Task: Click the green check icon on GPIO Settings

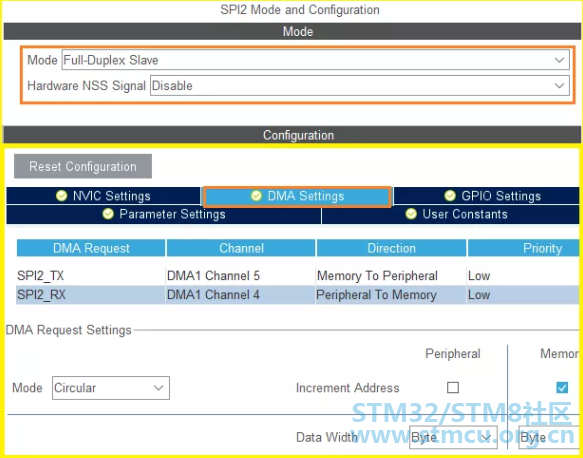Action: pyautogui.click(x=450, y=196)
